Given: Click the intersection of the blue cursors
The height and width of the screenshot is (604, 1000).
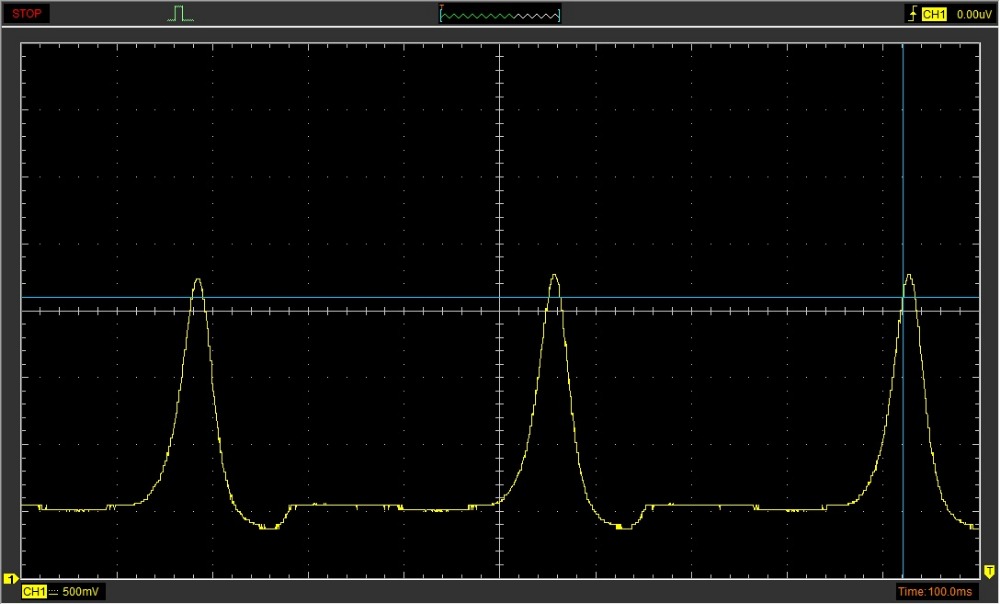Looking at the screenshot, I should coord(903,297).
